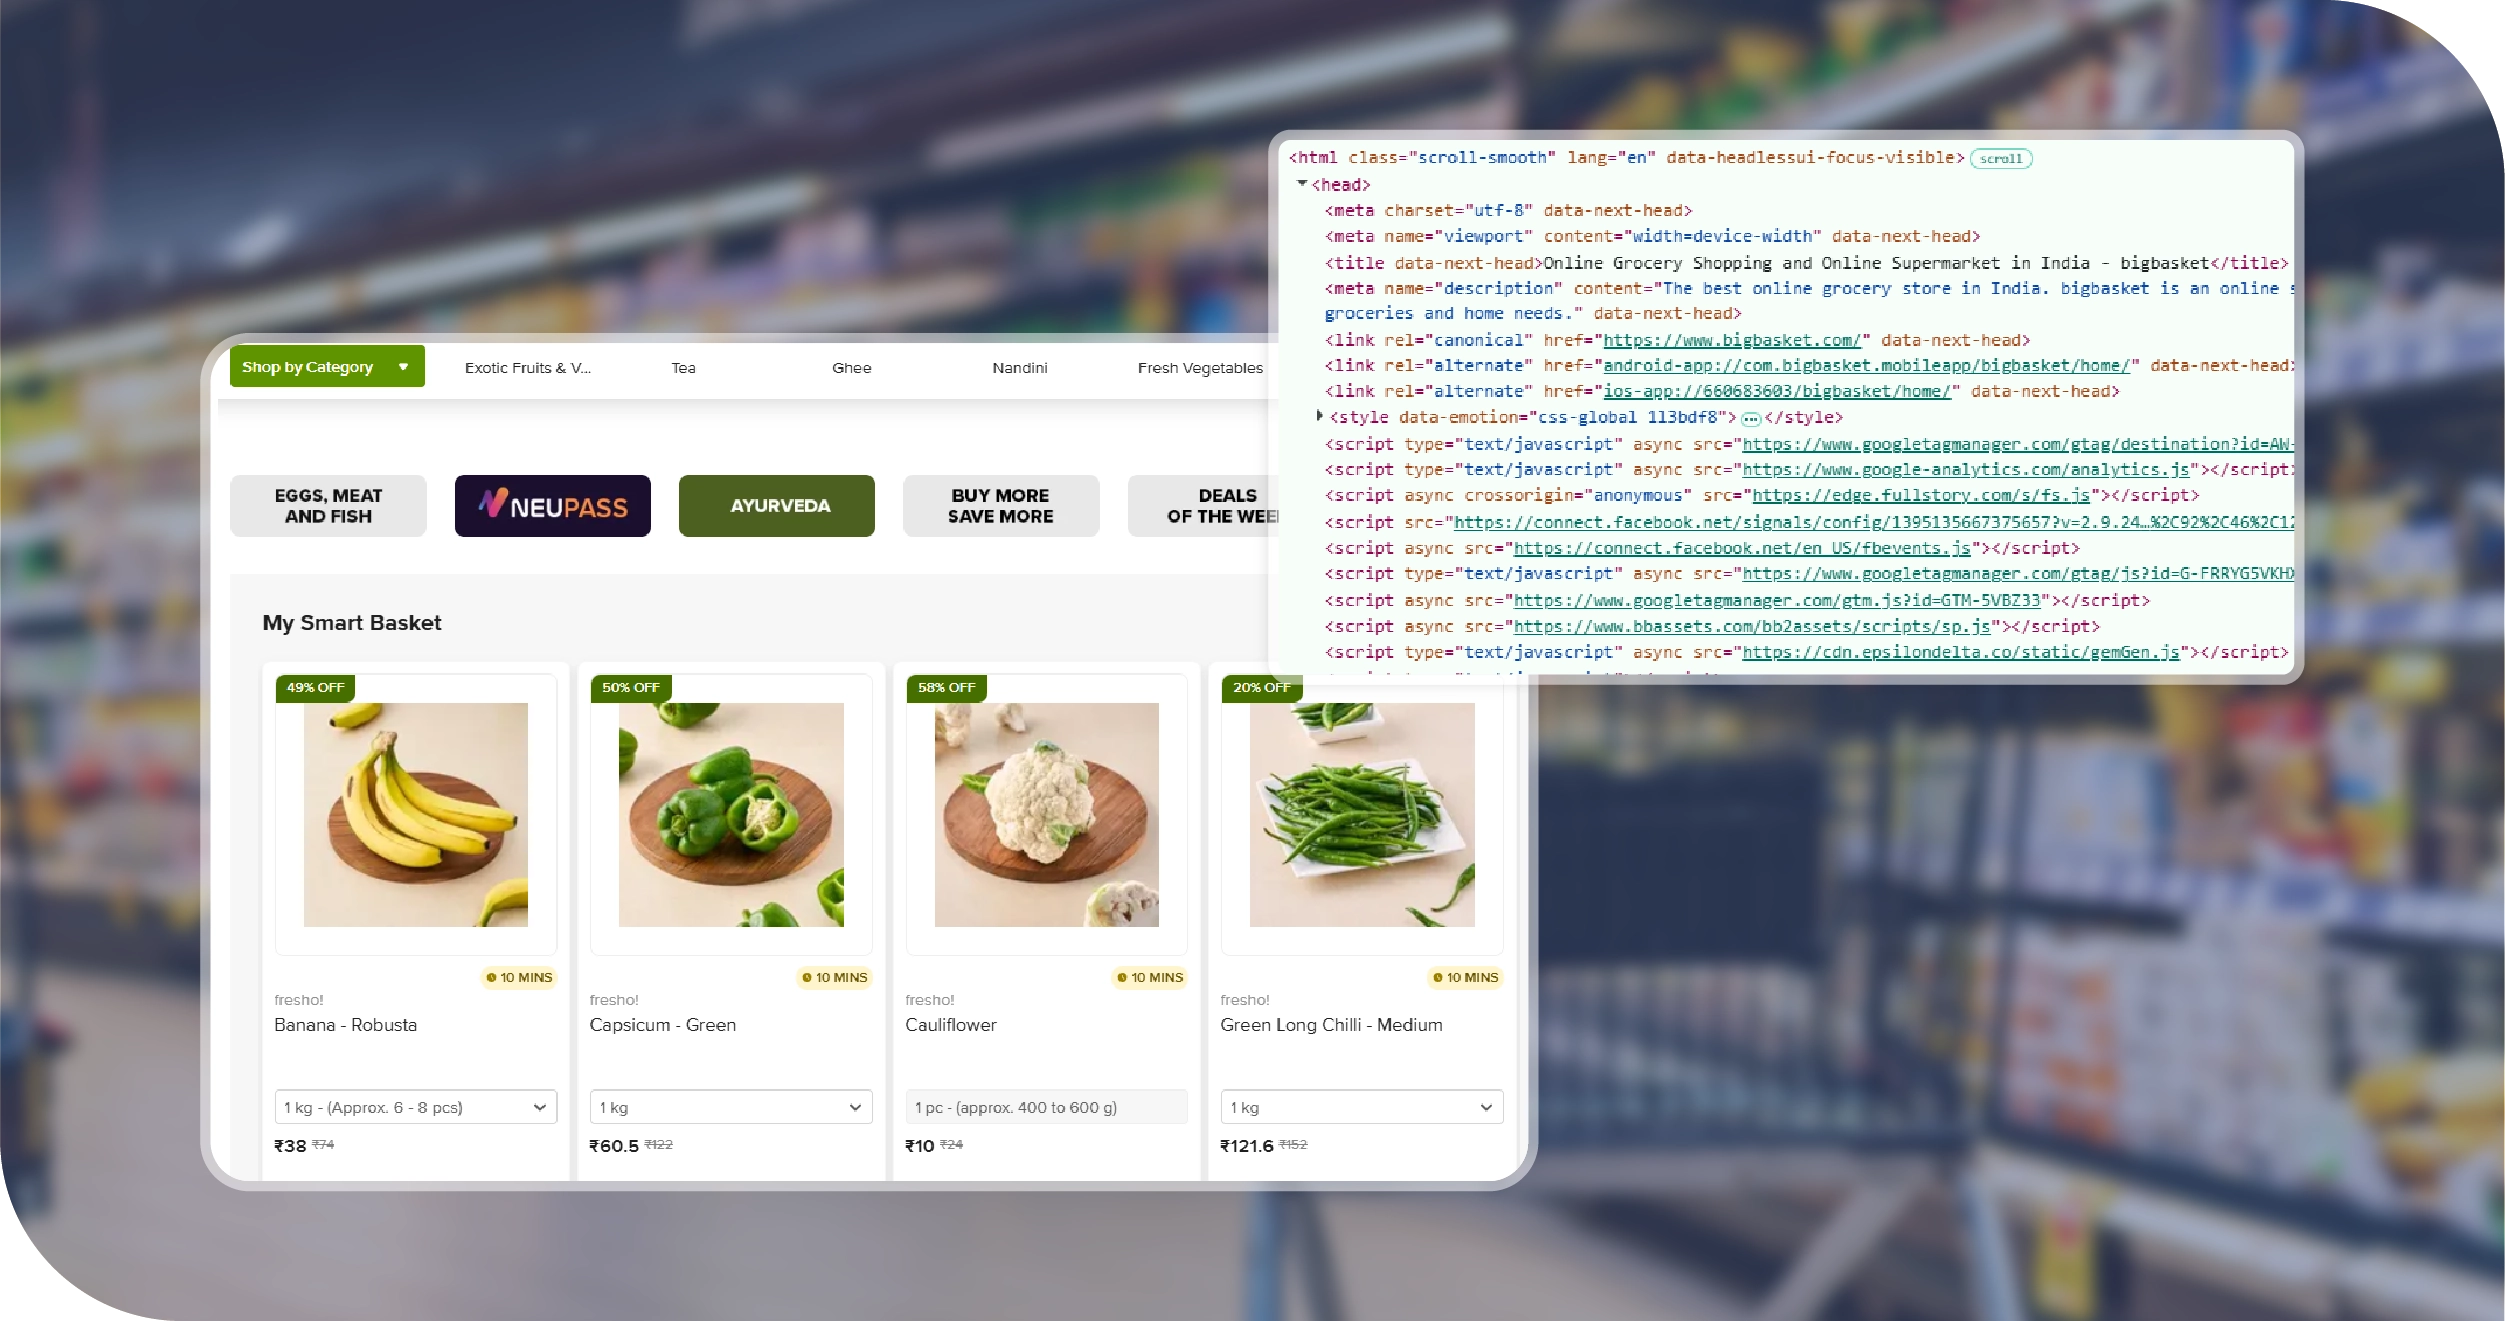Select the Tea category
This screenshot has height=1321, width=2506.
[683, 367]
